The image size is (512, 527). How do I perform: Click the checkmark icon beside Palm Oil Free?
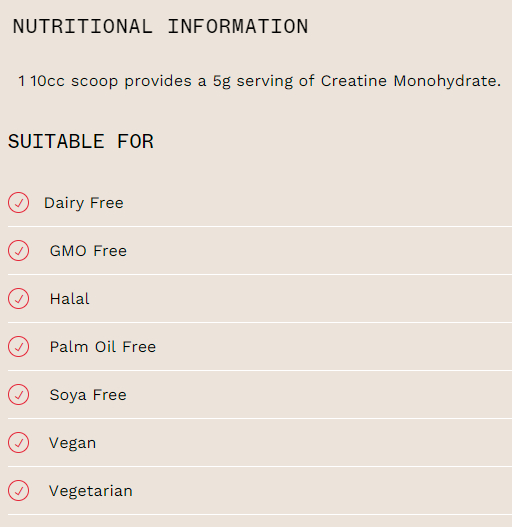18,347
